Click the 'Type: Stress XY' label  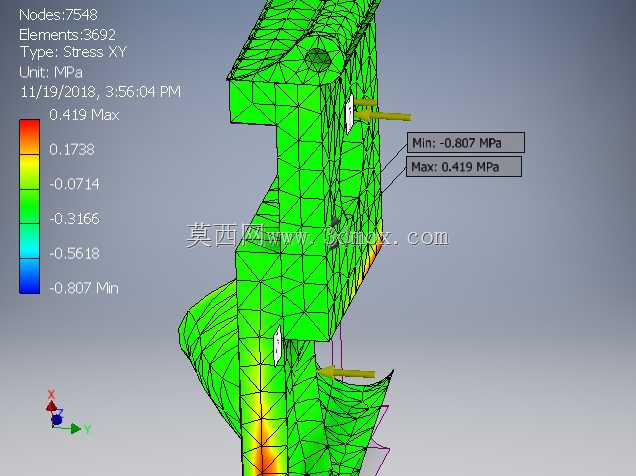[73, 52]
